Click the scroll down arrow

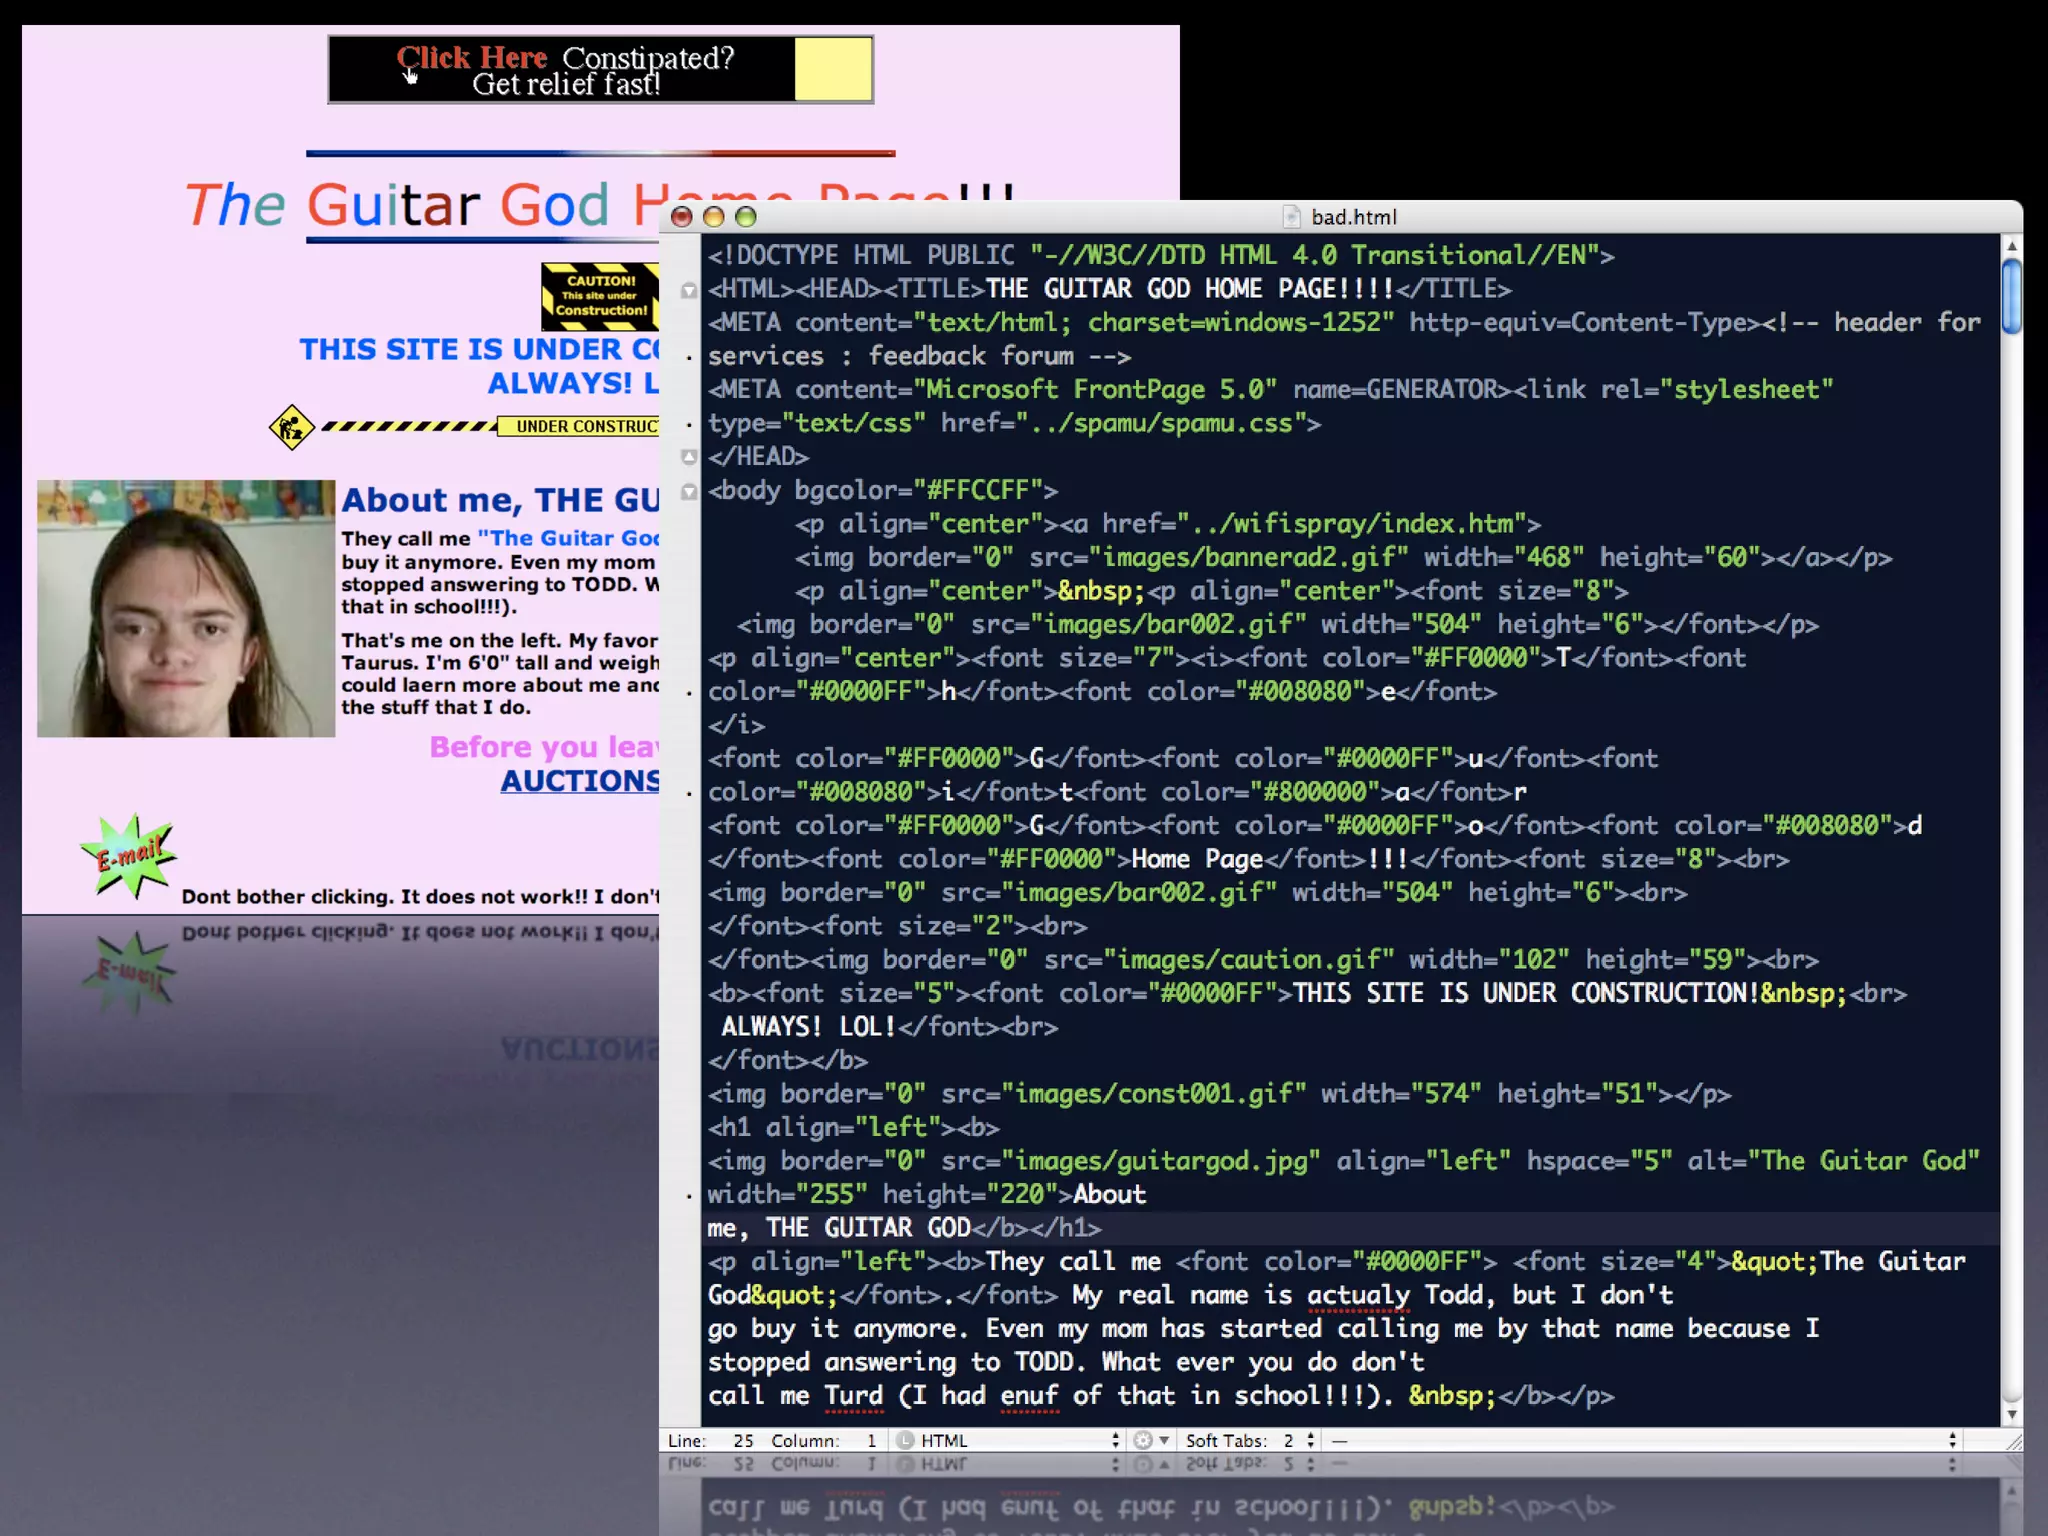click(x=2012, y=1414)
